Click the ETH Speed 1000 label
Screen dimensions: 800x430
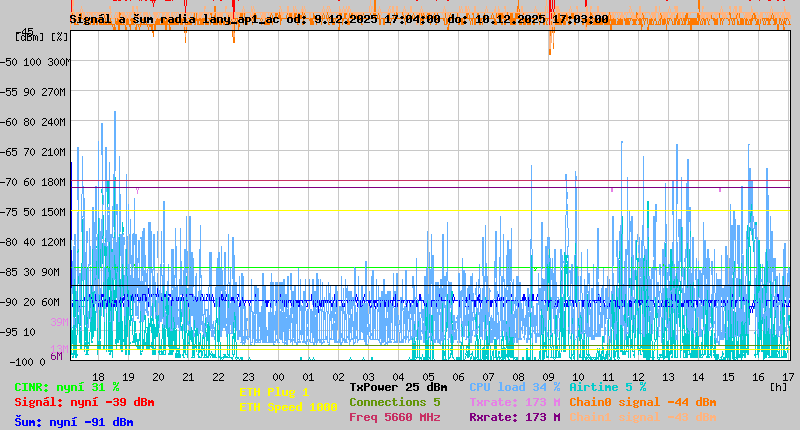(x=288, y=407)
